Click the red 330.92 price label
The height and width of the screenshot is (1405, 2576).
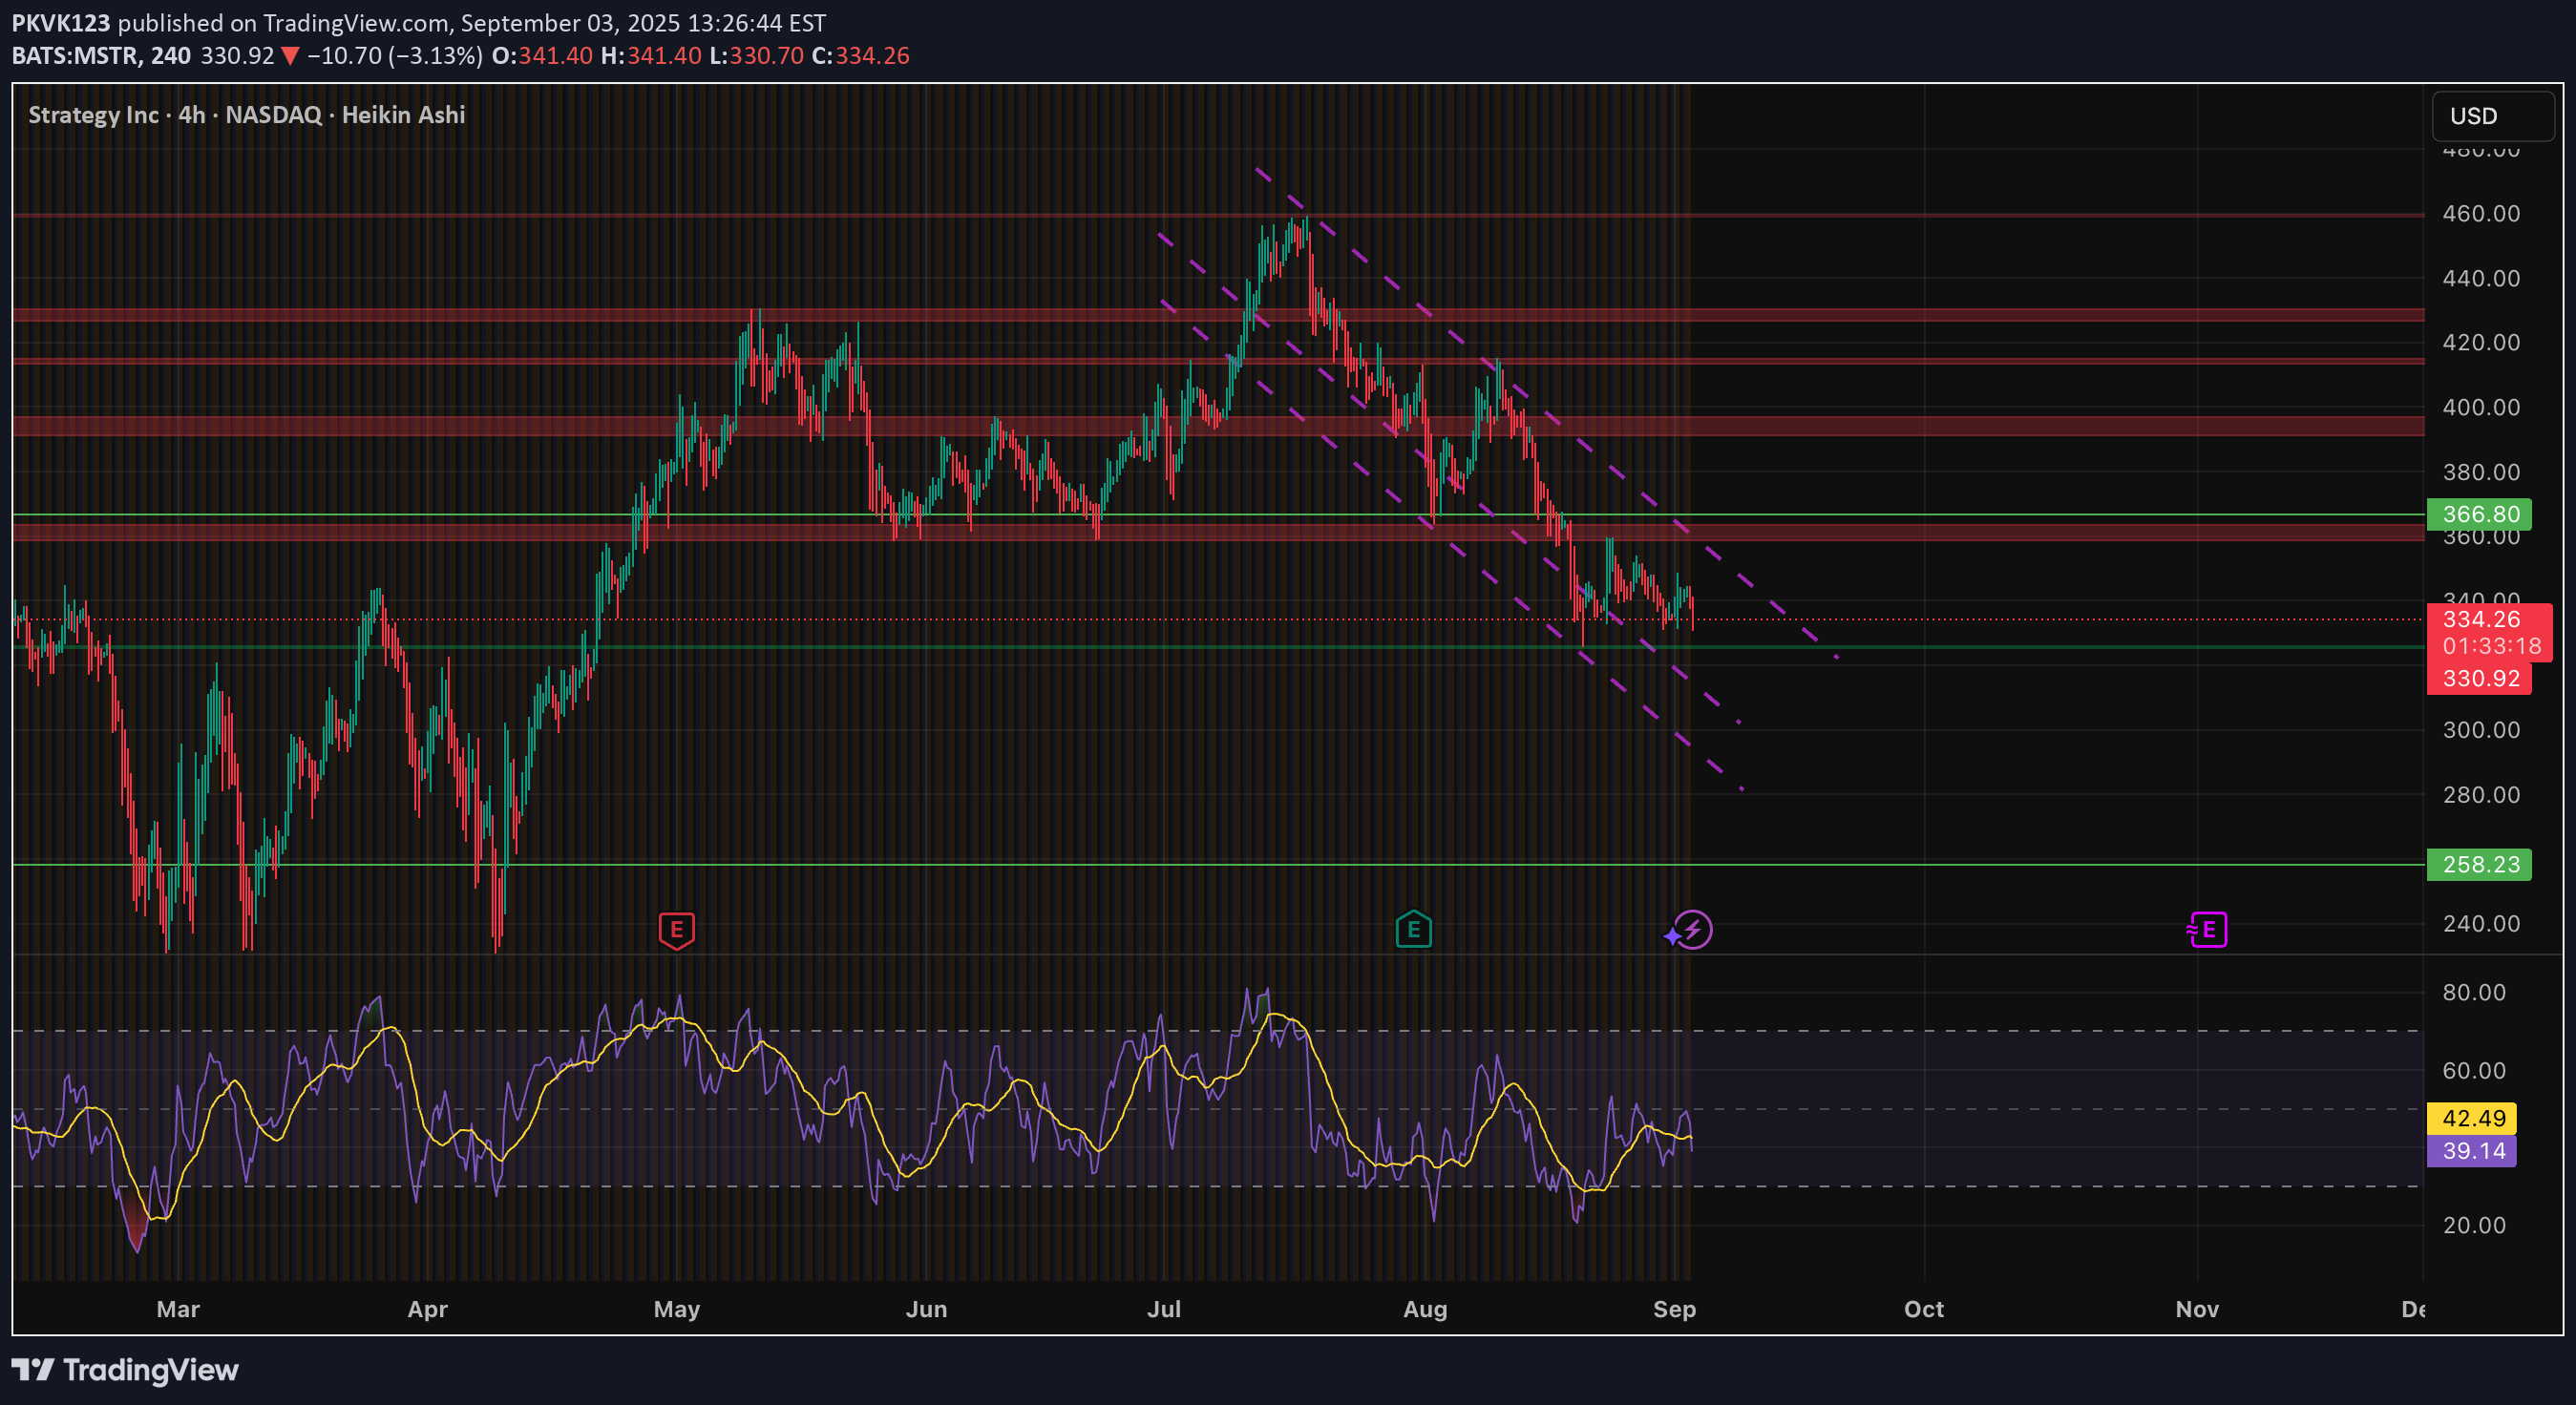[2479, 679]
